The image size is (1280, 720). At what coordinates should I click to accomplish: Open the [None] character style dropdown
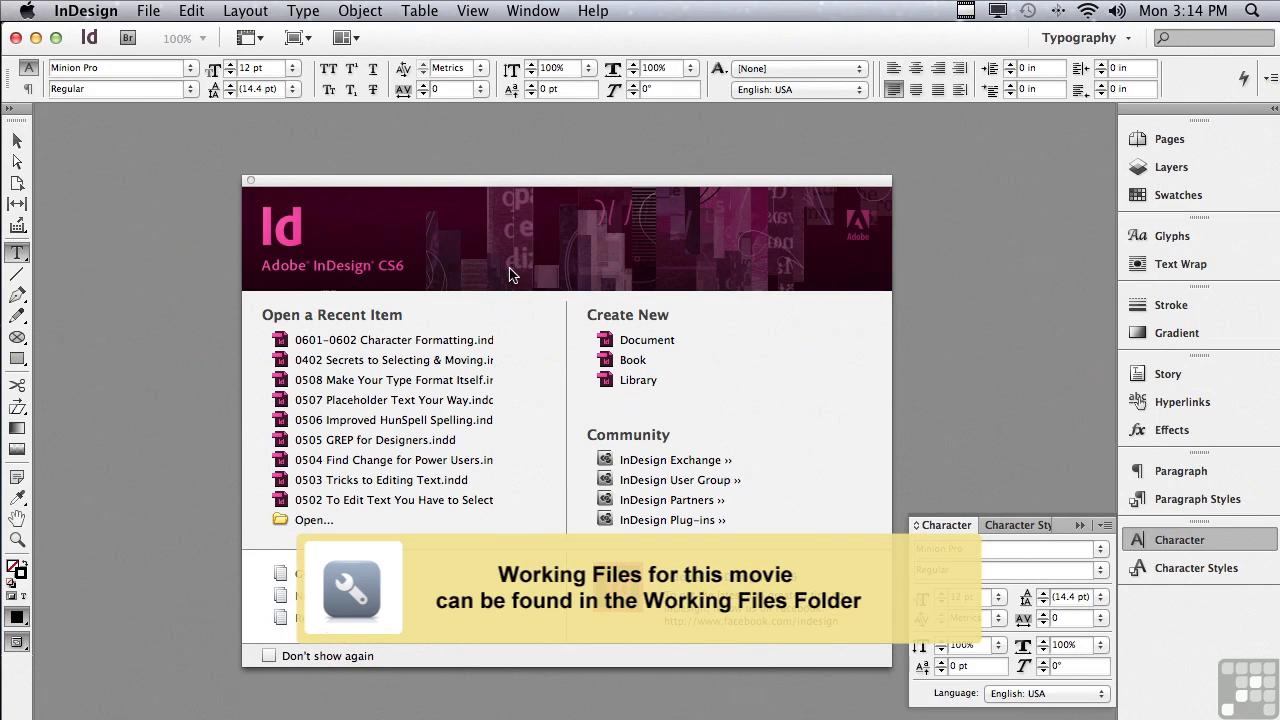pyautogui.click(x=800, y=69)
